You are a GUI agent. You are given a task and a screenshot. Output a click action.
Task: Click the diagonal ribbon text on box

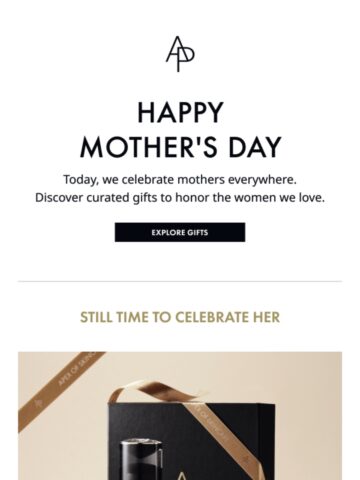(212, 423)
